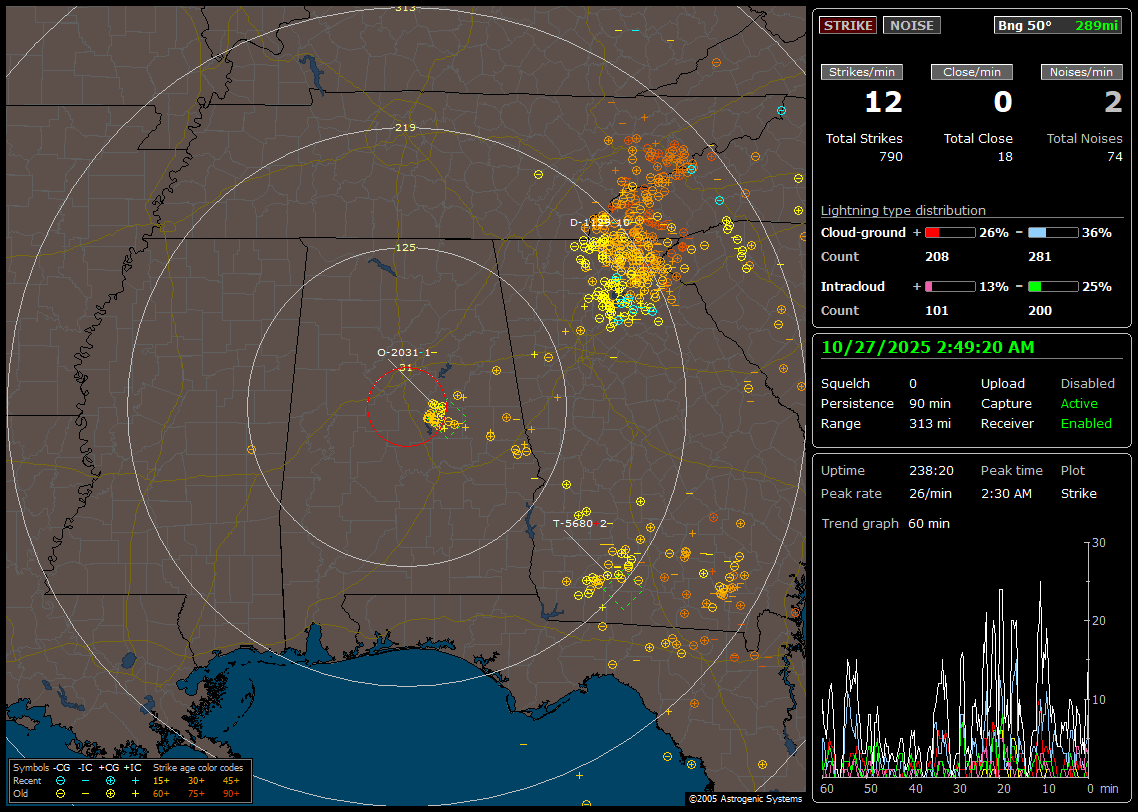Viewport: 1138px width, 812px height.
Task: Toggle the STRIKE indicator
Action: [848, 25]
